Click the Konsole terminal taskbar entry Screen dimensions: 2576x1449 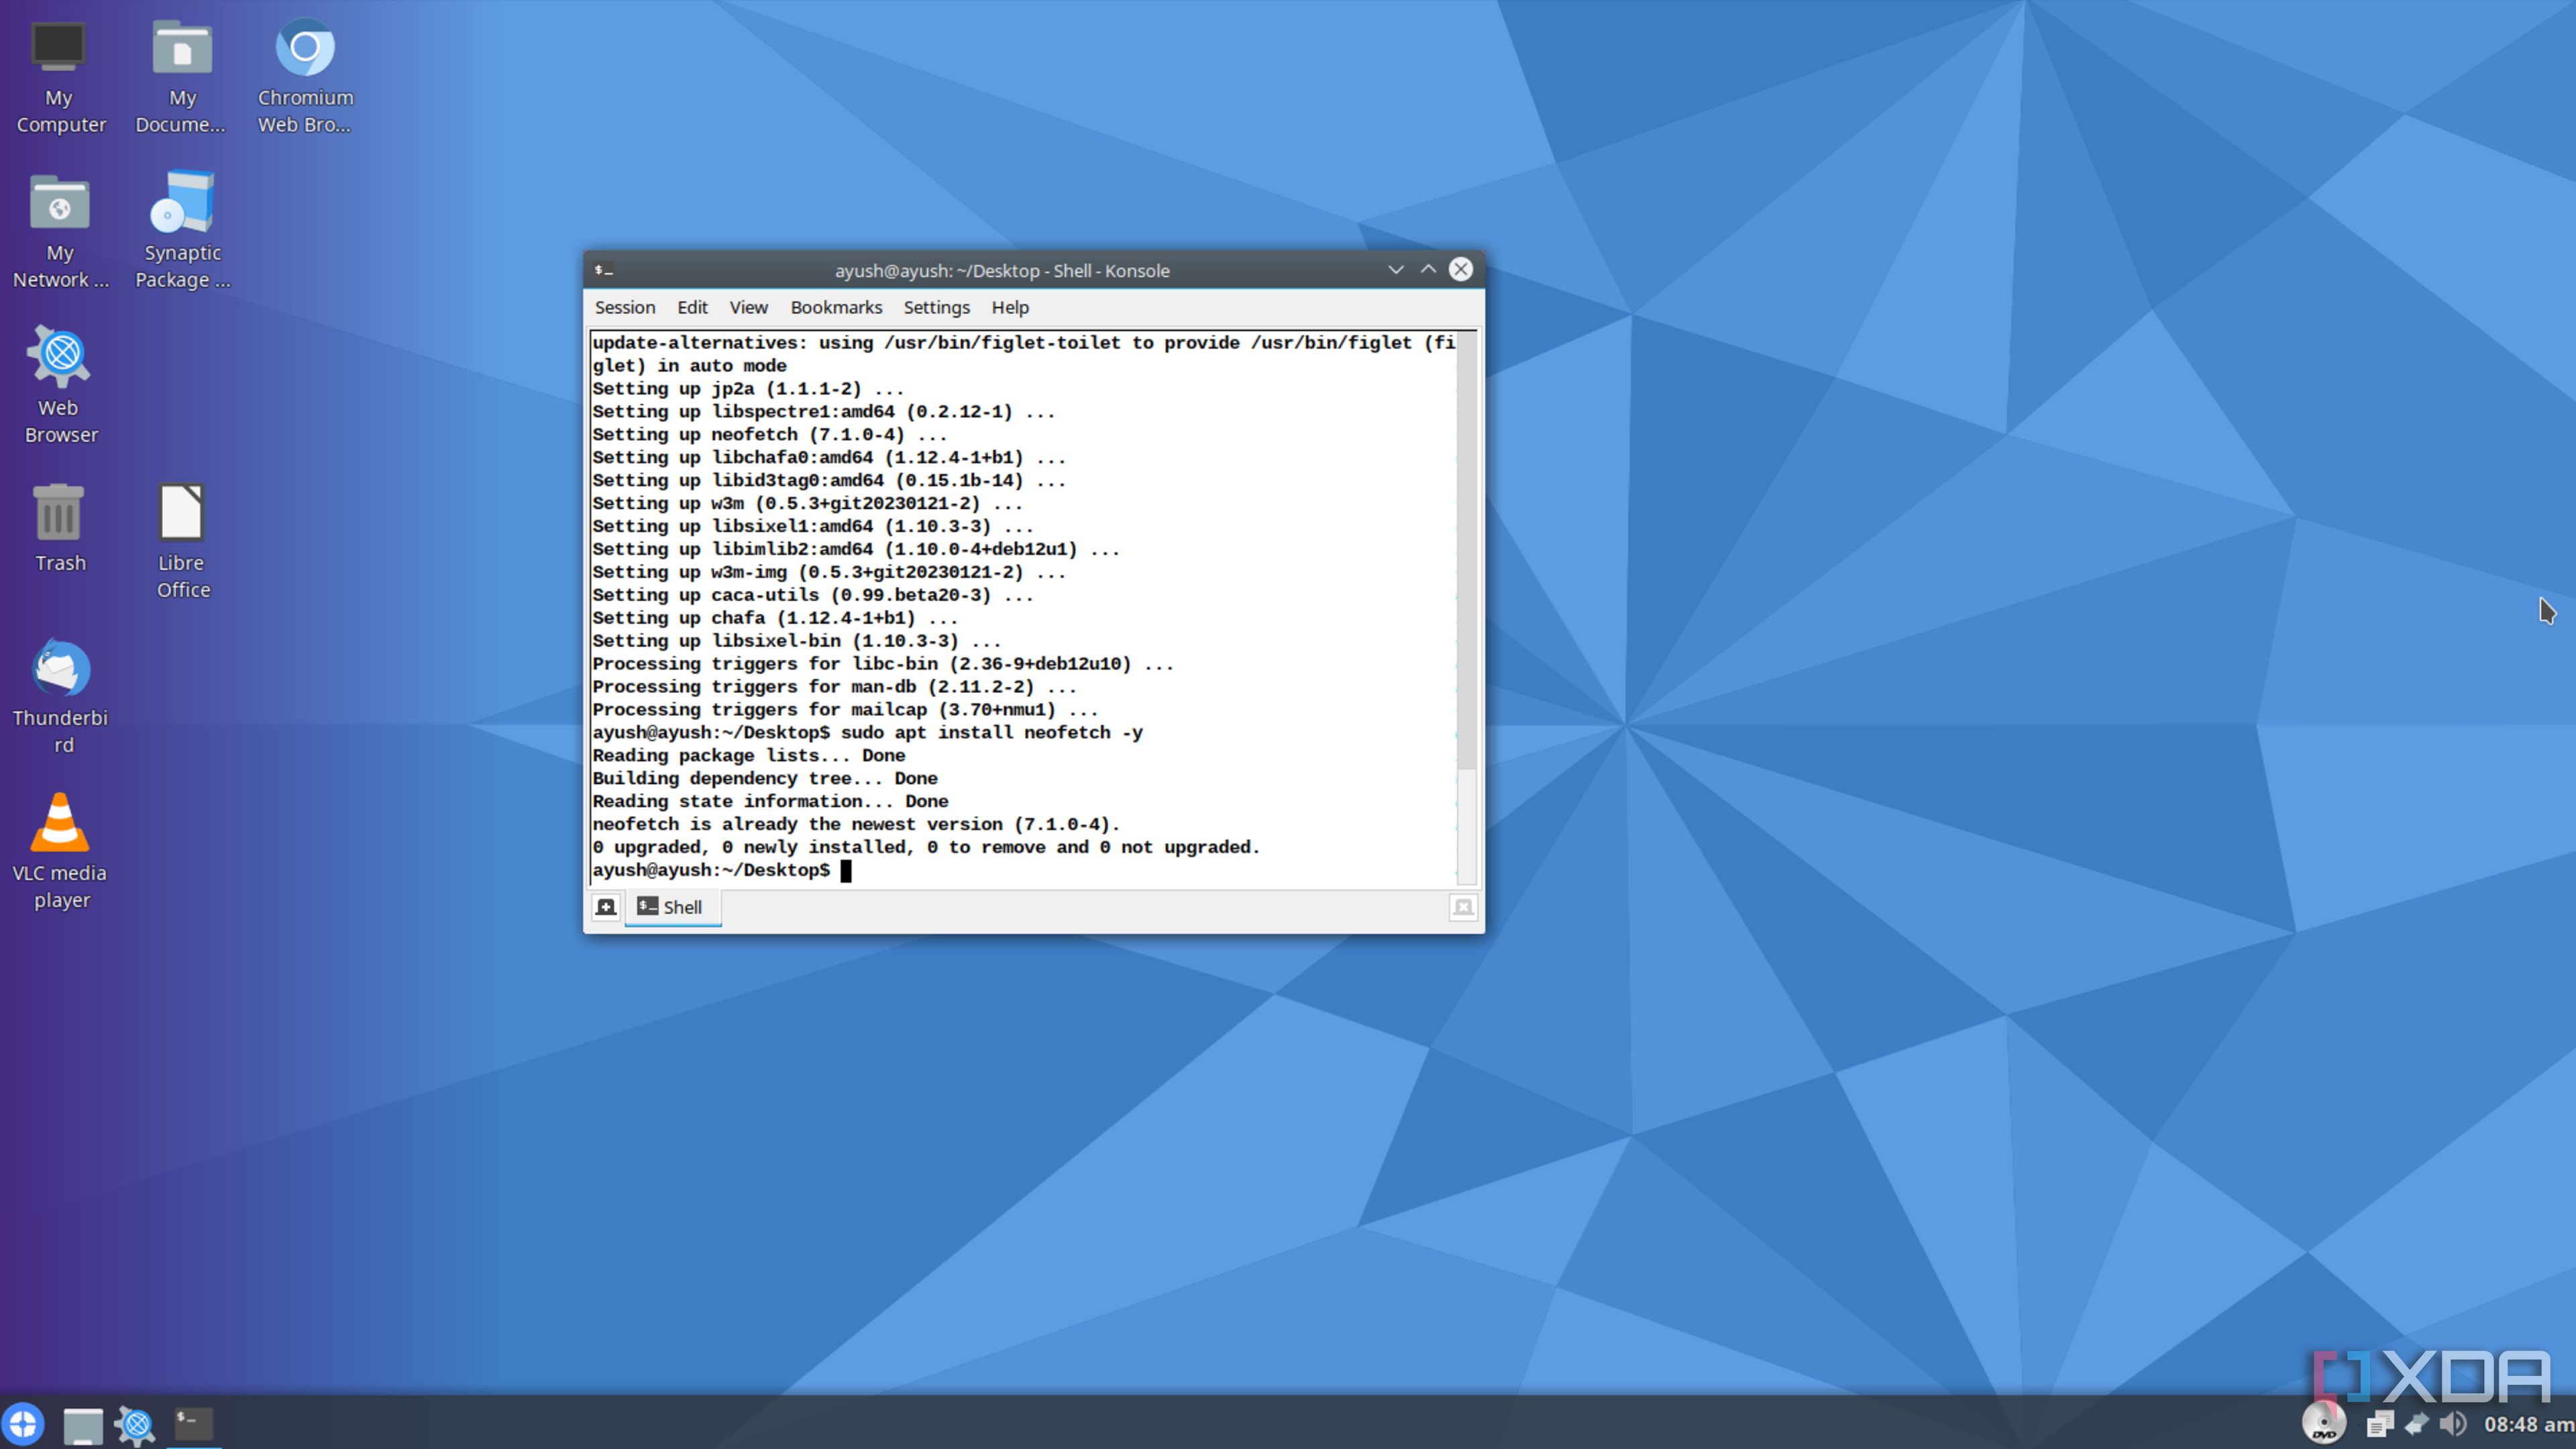(x=193, y=1423)
